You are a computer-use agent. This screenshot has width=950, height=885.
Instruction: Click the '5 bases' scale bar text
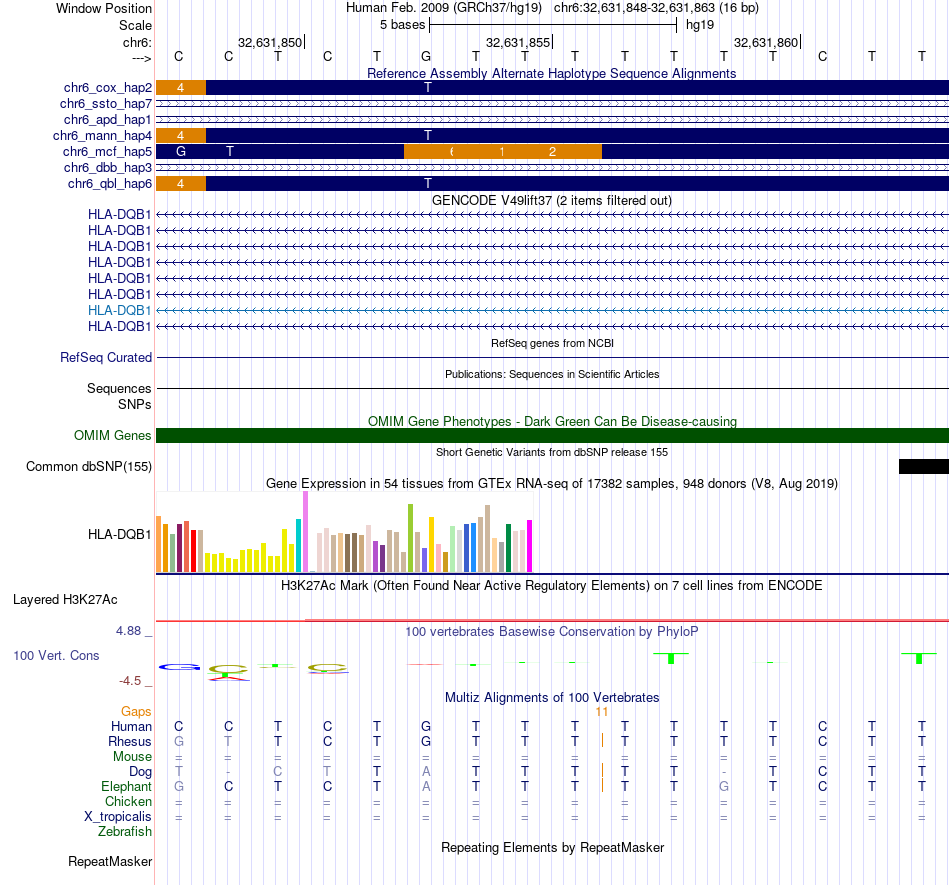[402, 25]
